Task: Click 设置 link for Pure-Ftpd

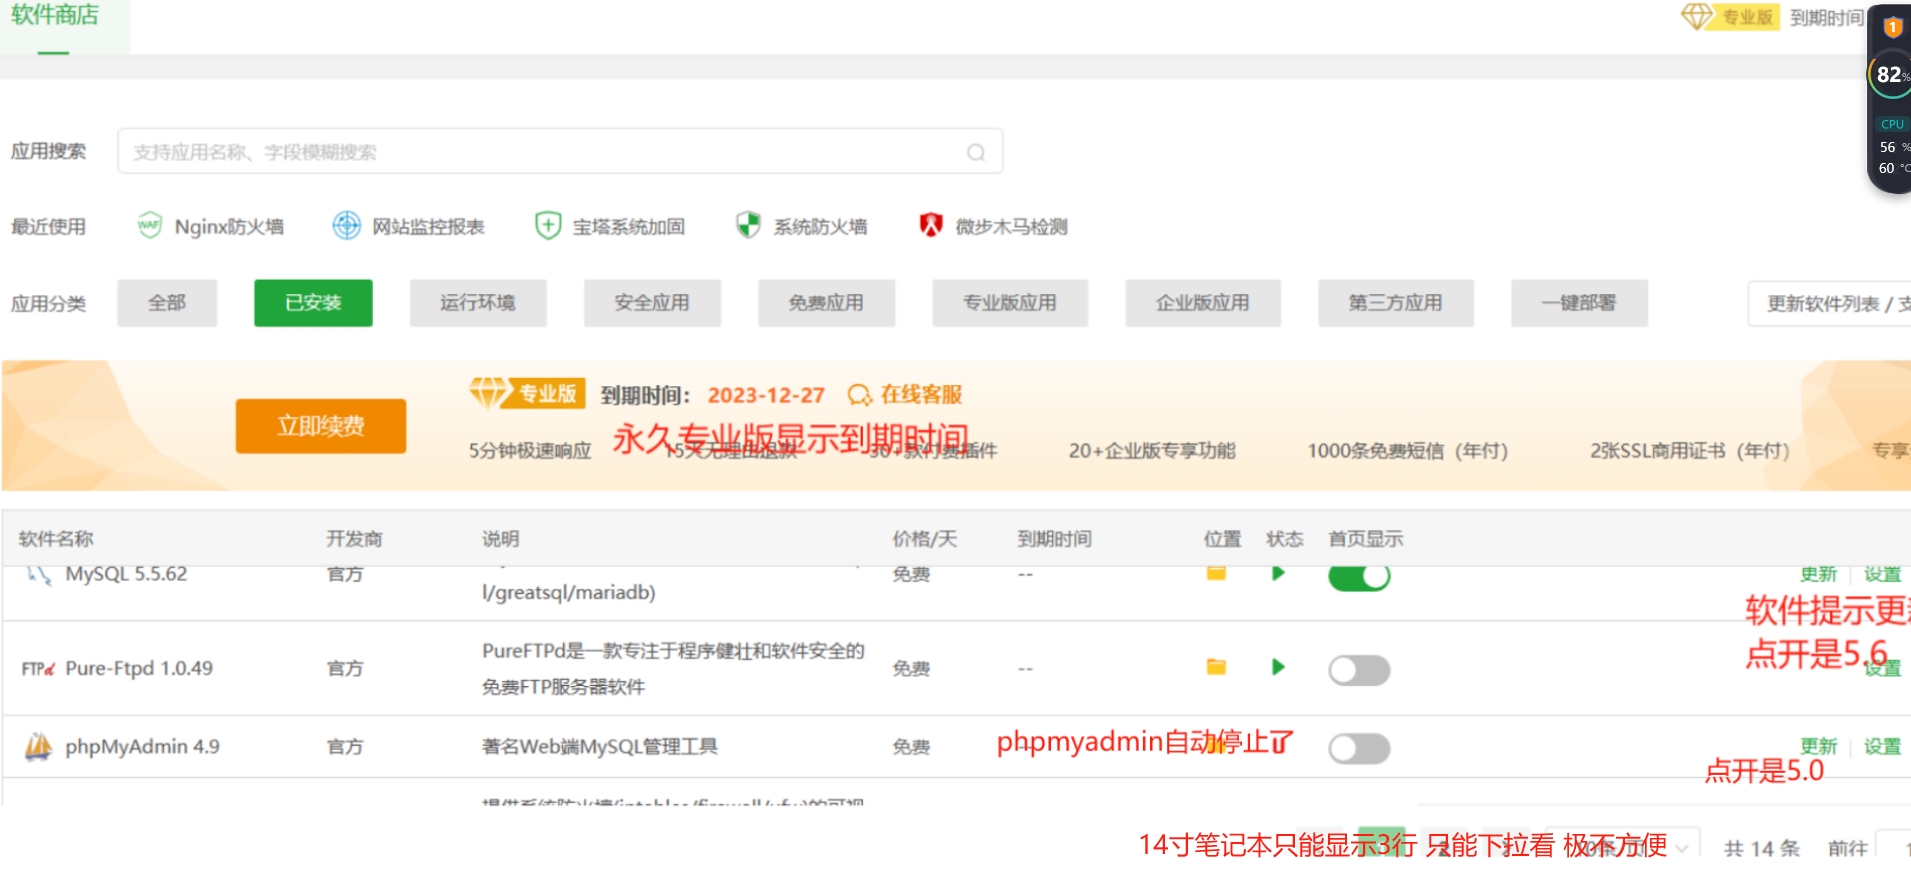Action: [1882, 669]
